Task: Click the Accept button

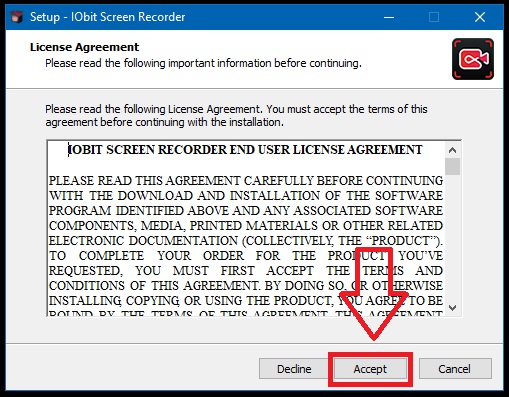Action: 370,369
